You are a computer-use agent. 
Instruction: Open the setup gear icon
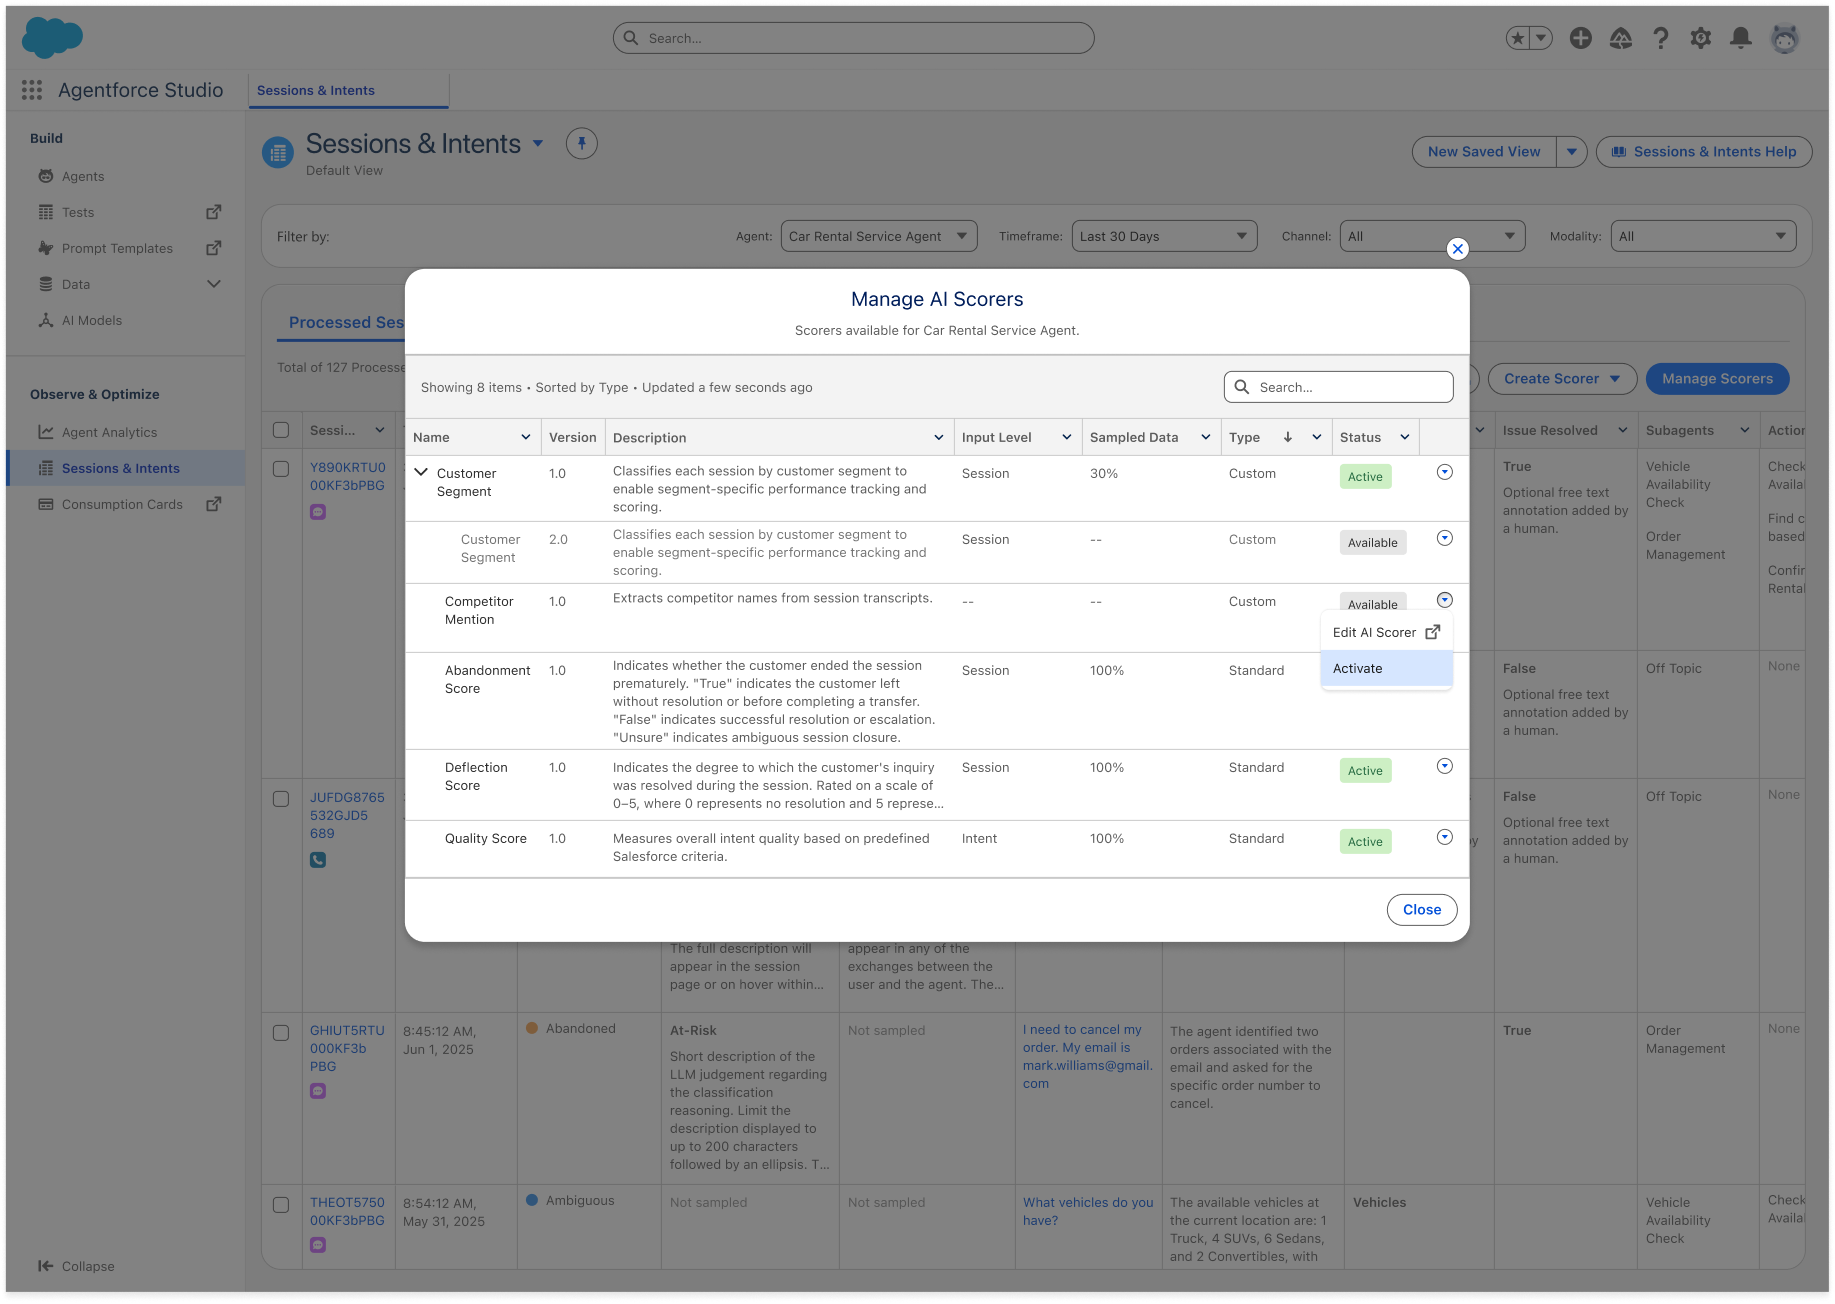tap(1701, 38)
